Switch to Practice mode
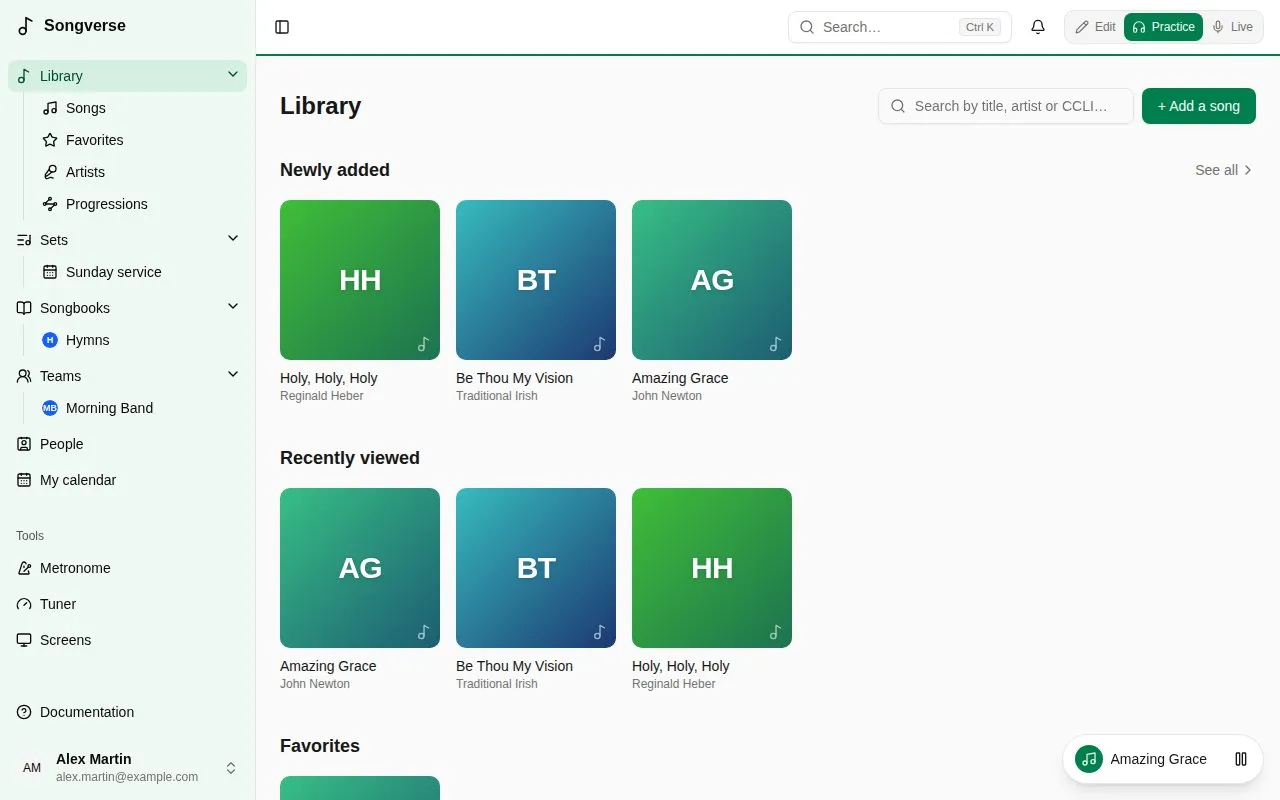 1163,27
